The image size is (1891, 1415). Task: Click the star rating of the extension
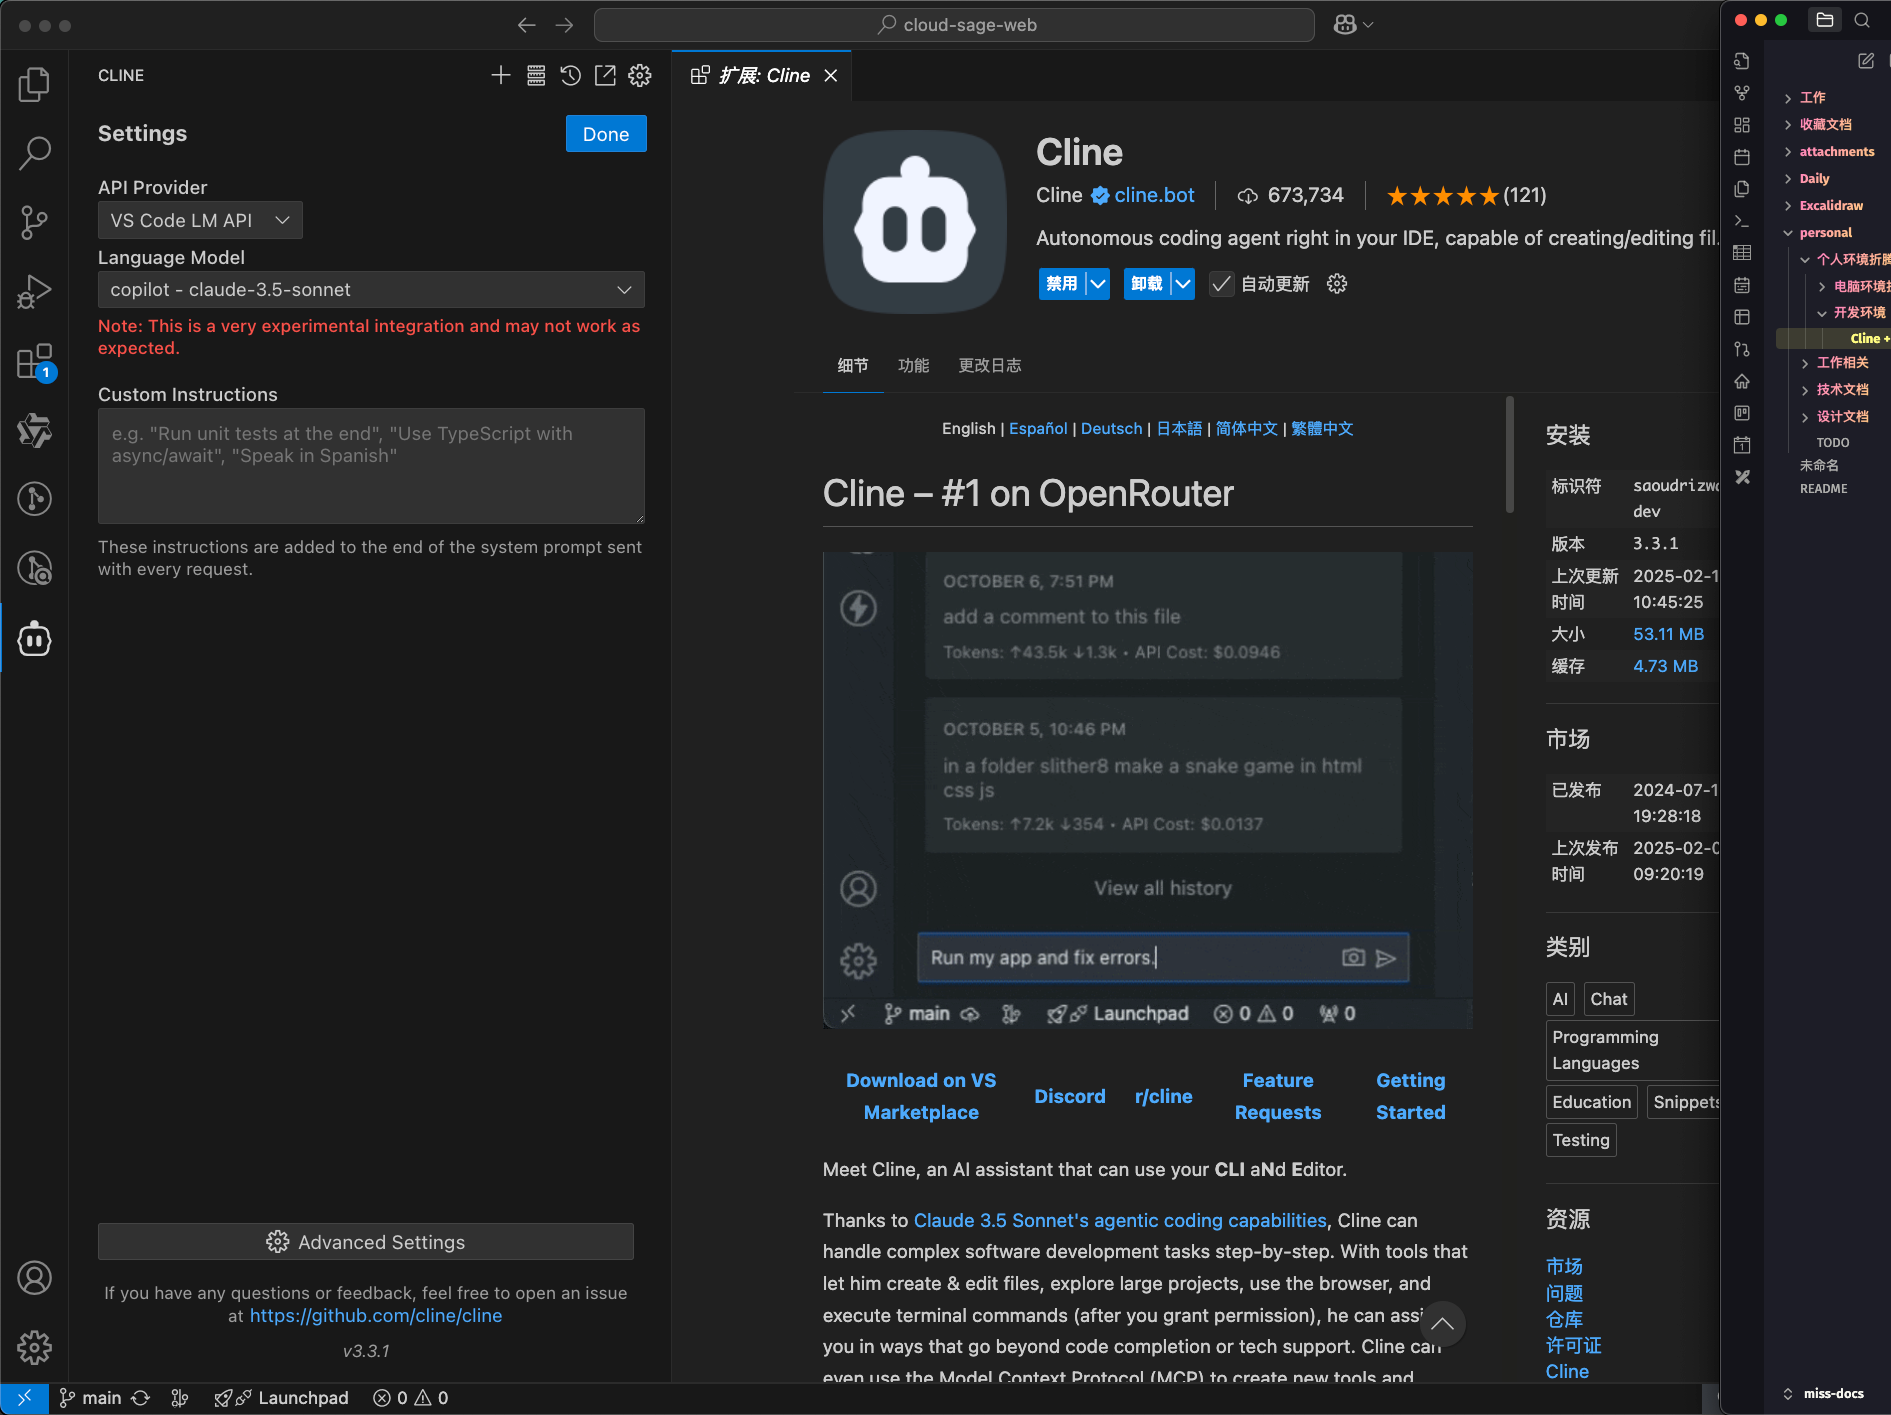(x=1442, y=196)
